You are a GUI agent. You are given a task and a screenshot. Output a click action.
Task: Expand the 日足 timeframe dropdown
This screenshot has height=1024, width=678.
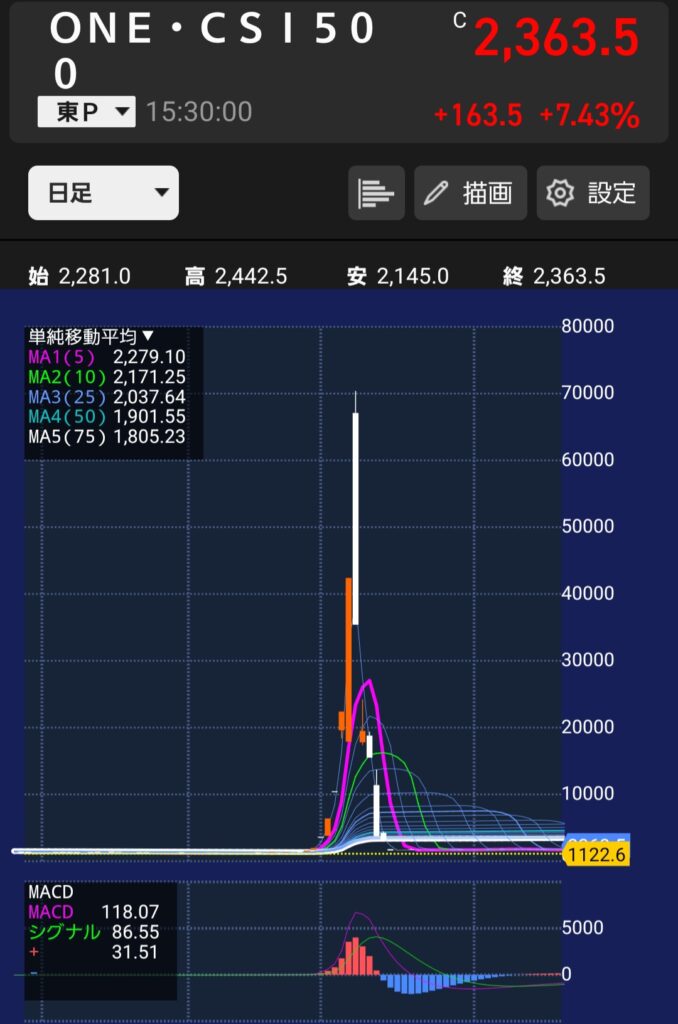[x=103, y=193]
